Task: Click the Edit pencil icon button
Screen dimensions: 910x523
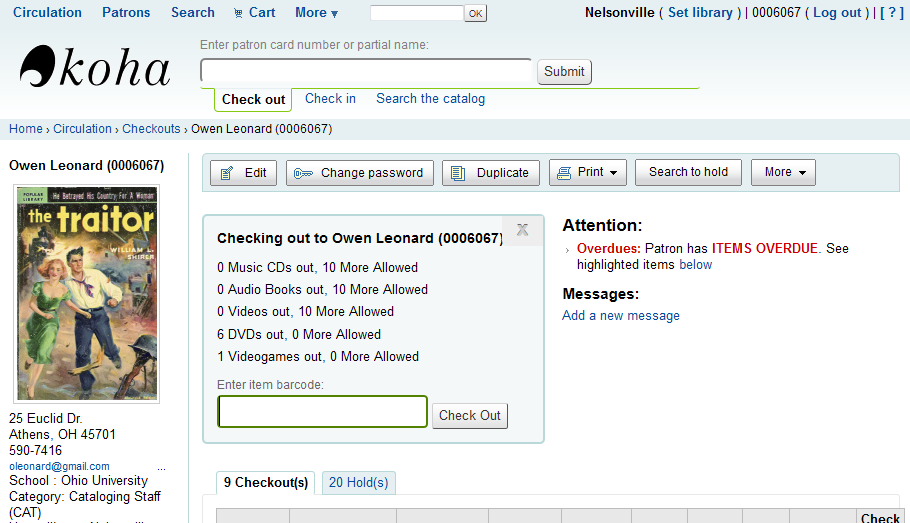Action: [227, 173]
